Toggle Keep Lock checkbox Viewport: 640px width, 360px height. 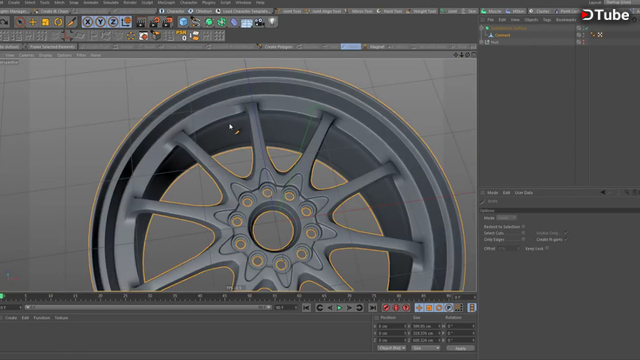point(547,248)
